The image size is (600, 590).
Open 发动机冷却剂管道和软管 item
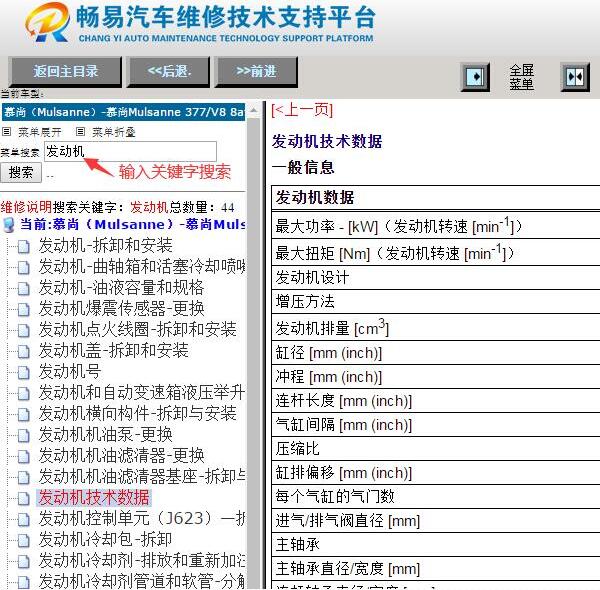tap(142, 581)
